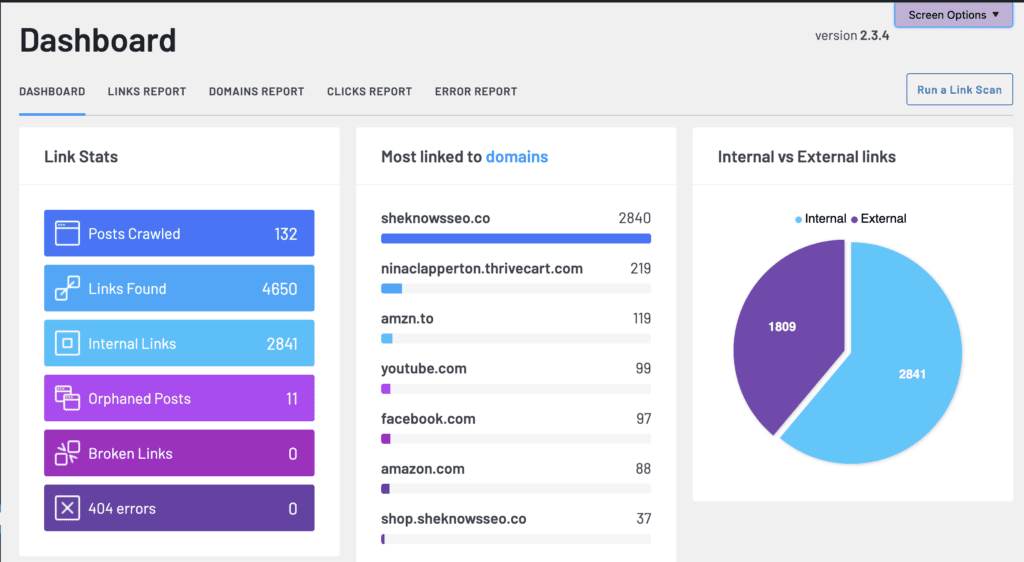Viewport: 1024px width, 562px height.
Task: Click the facebook.com domain name
Action: pyautogui.click(x=428, y=418)
